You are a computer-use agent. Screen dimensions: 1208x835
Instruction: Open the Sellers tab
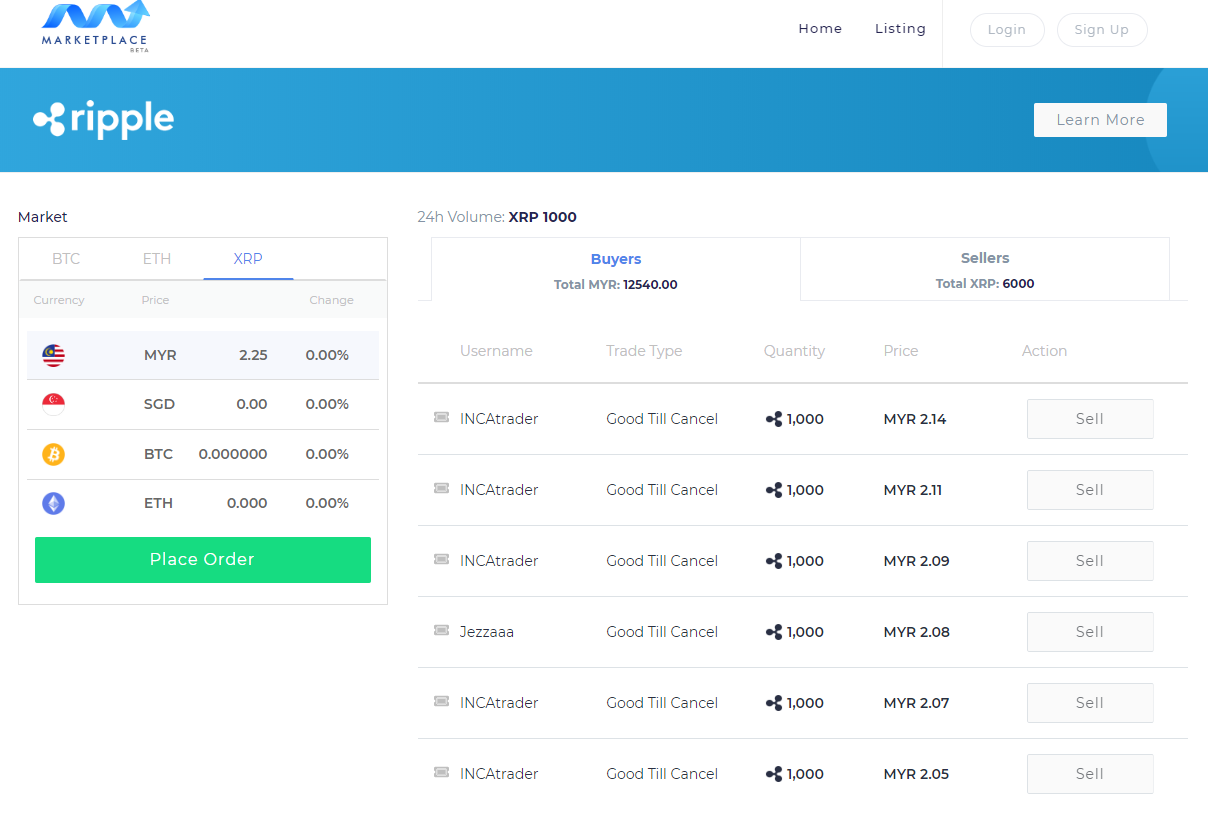[x=985, y=270]
